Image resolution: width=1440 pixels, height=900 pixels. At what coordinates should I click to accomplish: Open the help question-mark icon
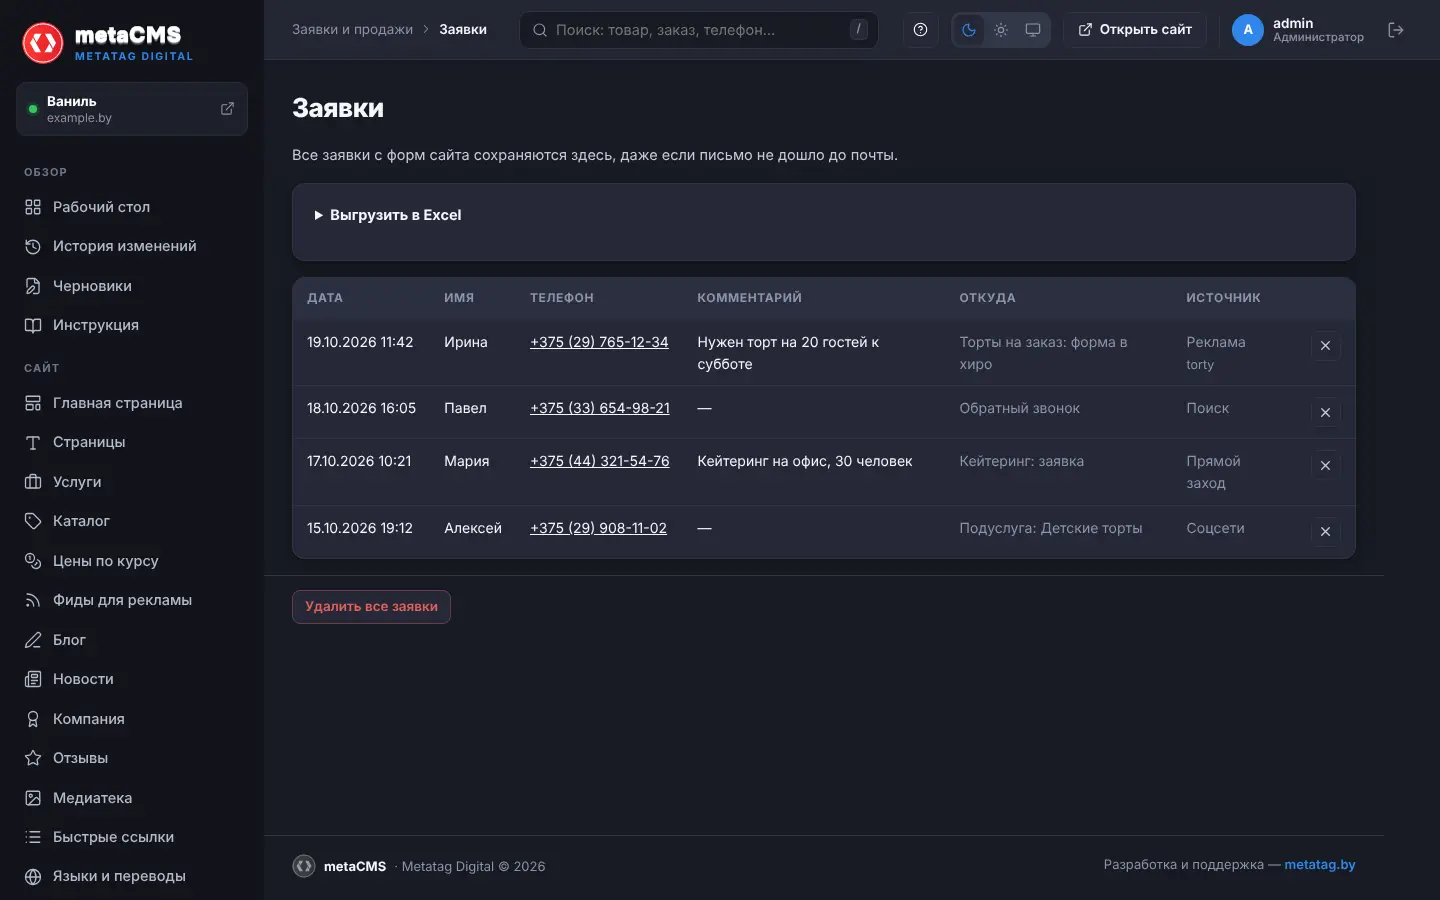click(920, 30)
